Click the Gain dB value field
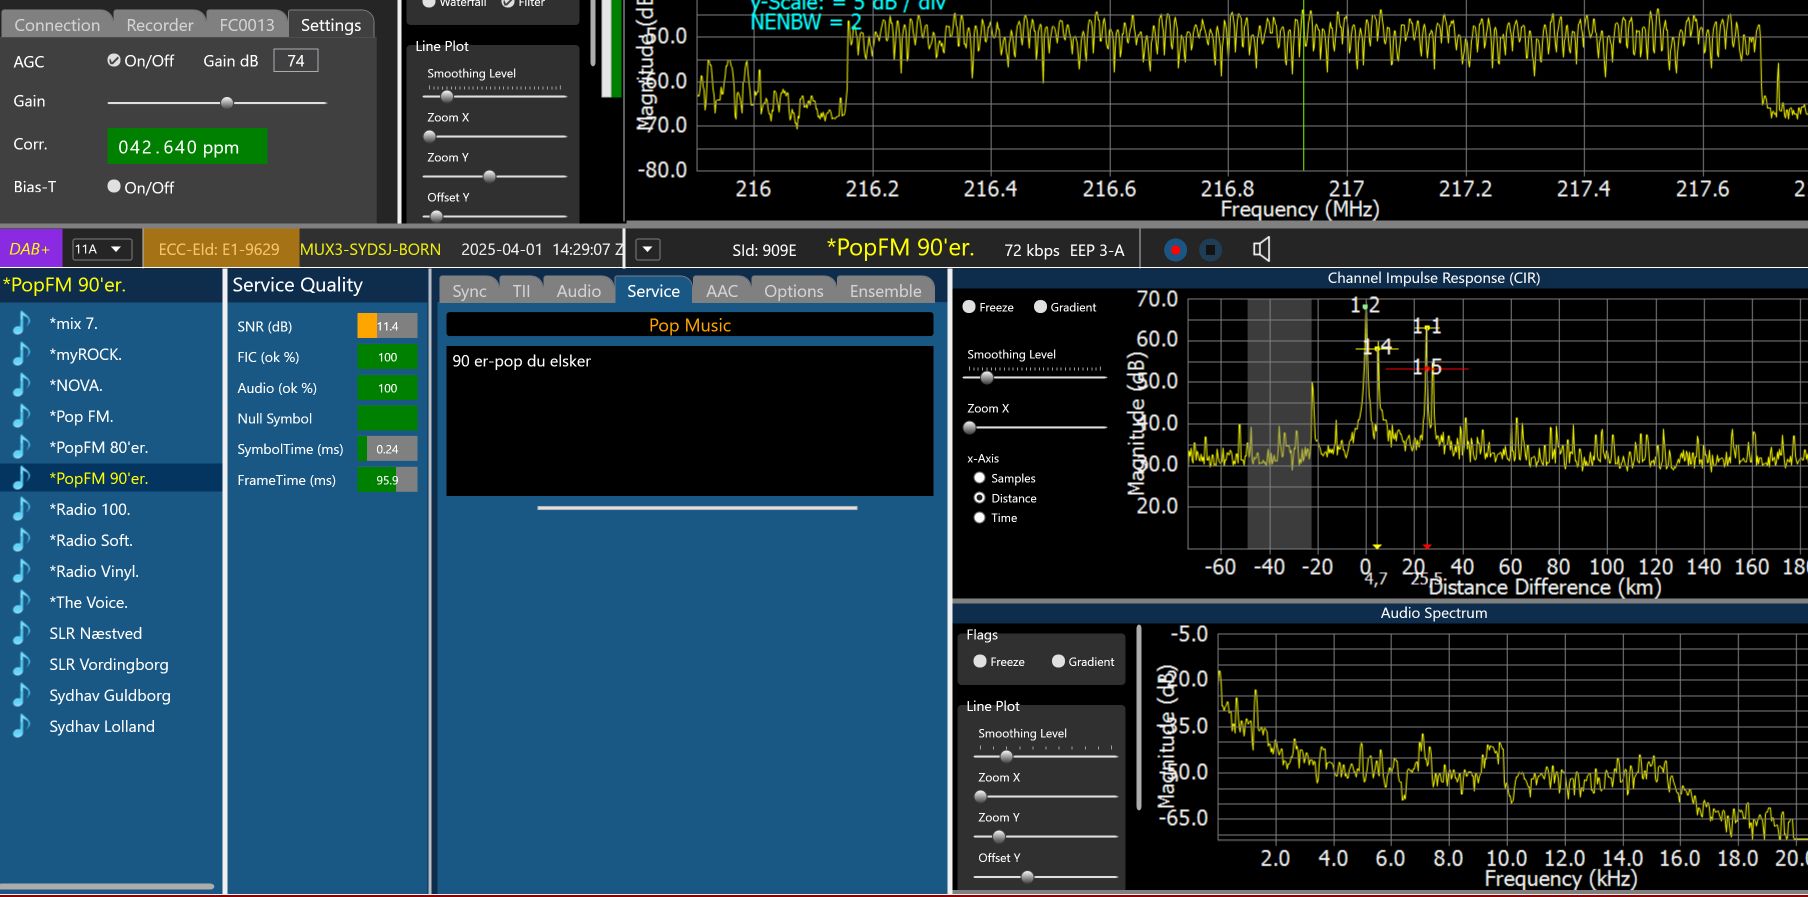The height and width of the screenshot is (897, 1808). point(296,61)
